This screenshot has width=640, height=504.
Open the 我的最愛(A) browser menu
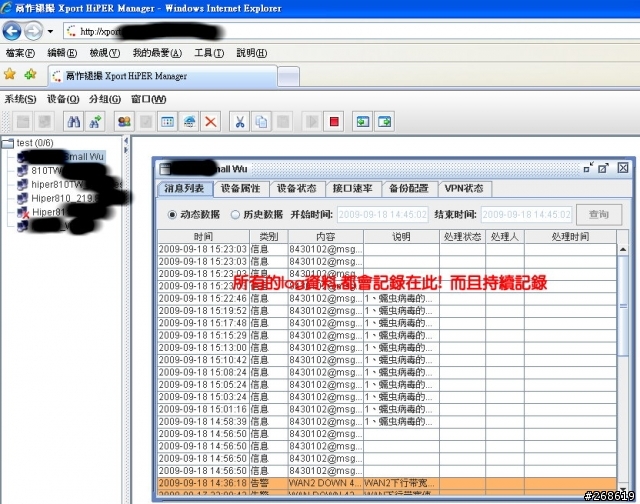tap(157, 53)
